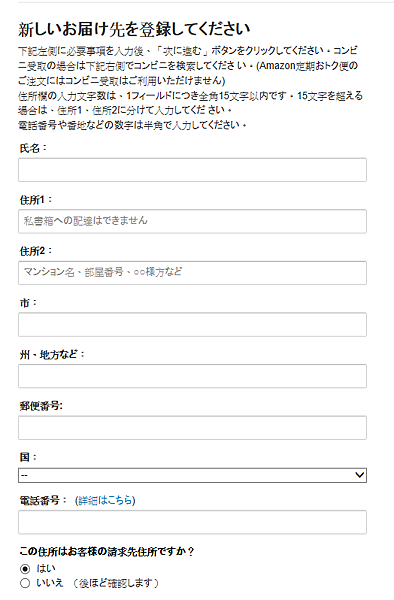Click the 郵便番号 label

point(40,406)
